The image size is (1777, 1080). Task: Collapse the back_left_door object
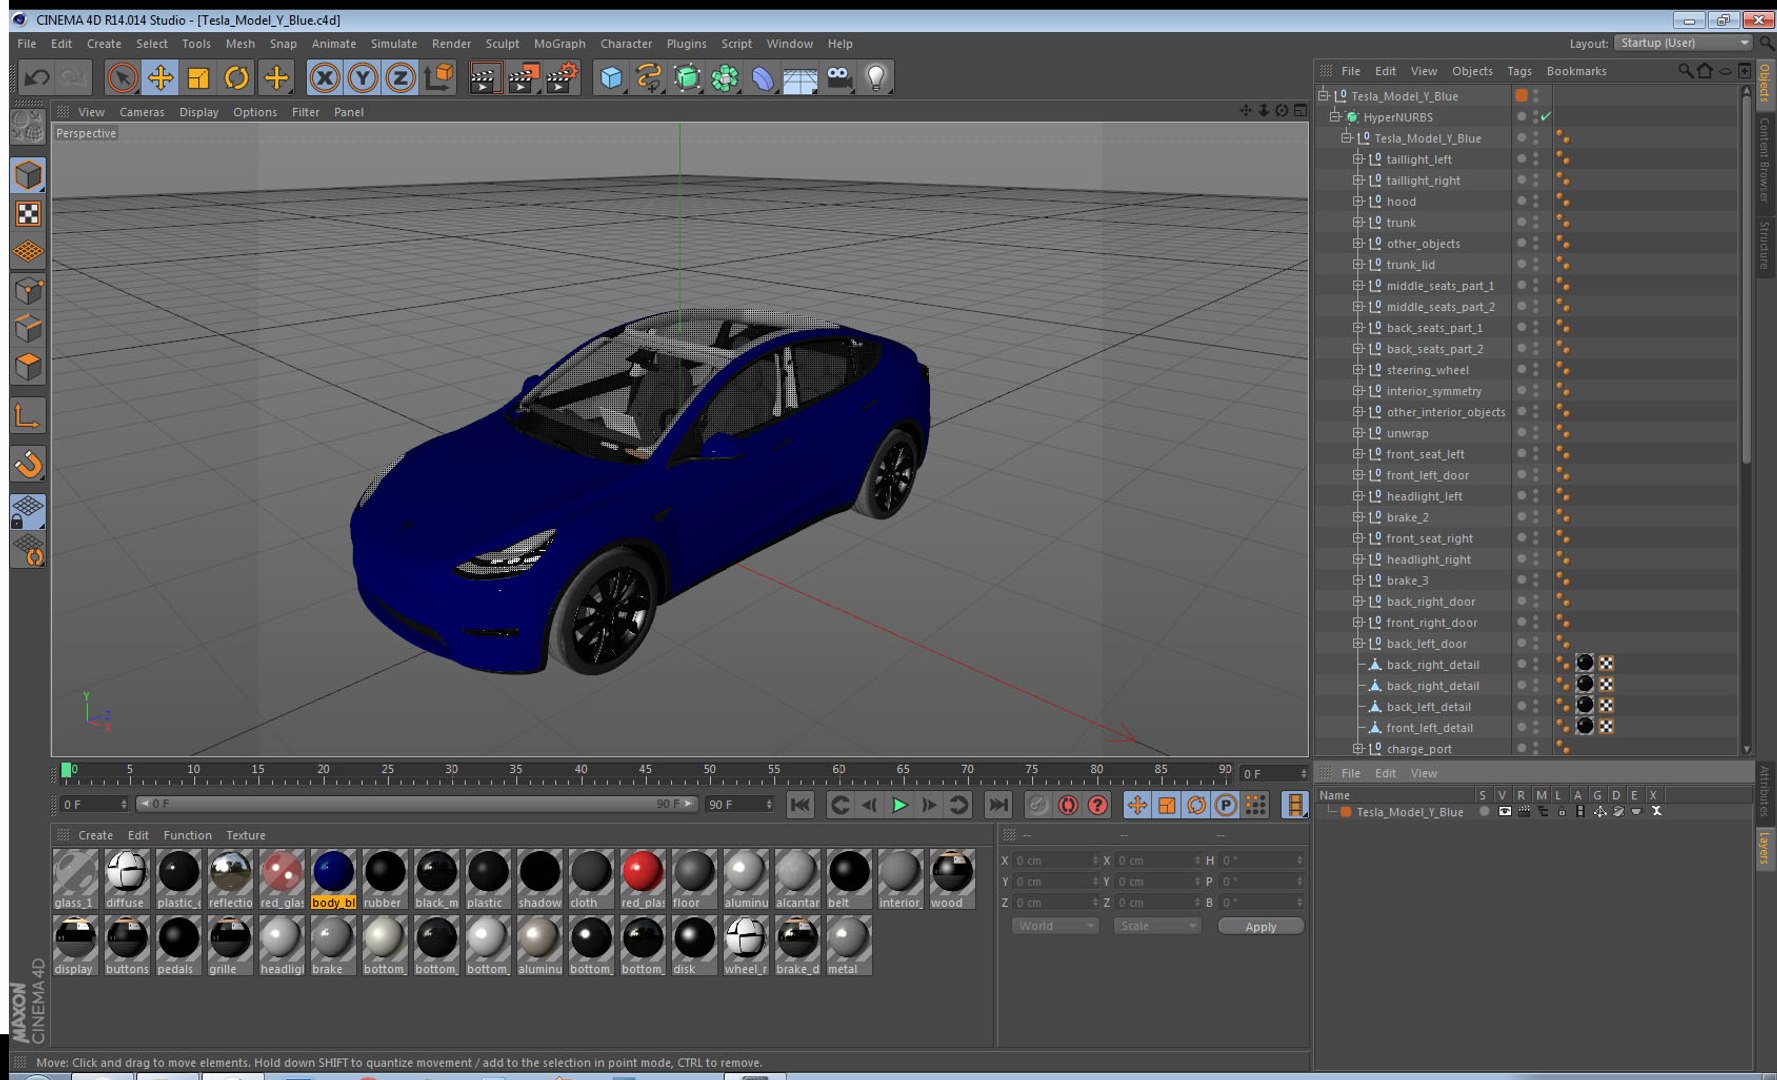click(x=1358, y=644)
